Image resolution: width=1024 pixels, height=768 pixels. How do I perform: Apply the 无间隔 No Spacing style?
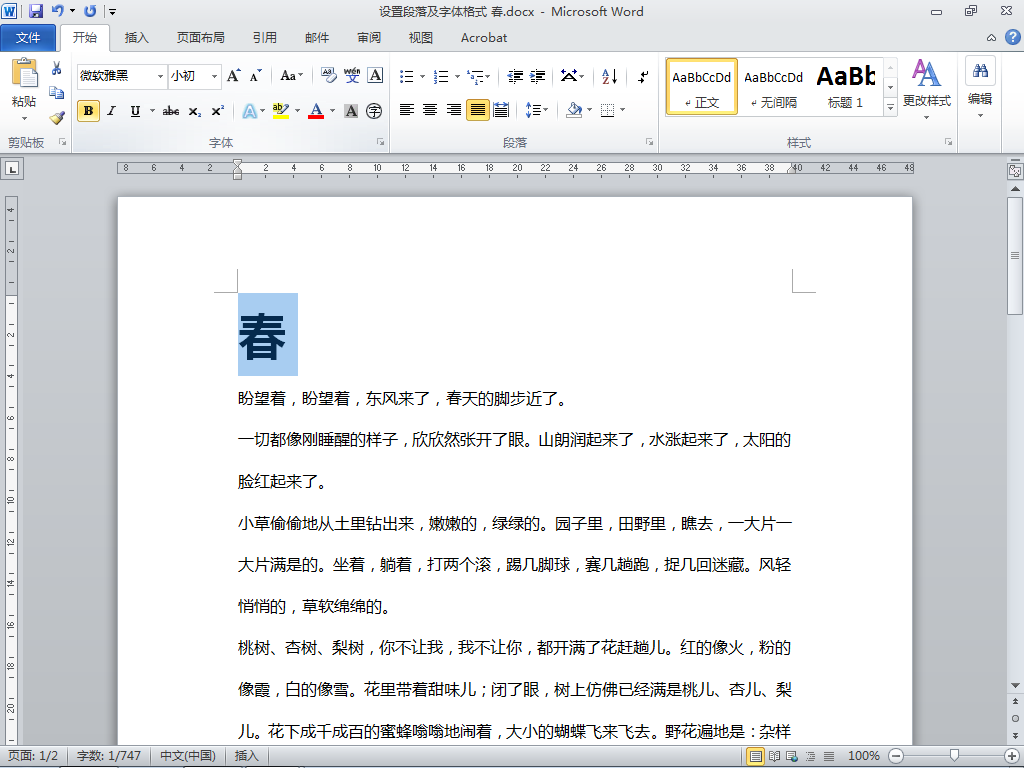tap(773, 87)
